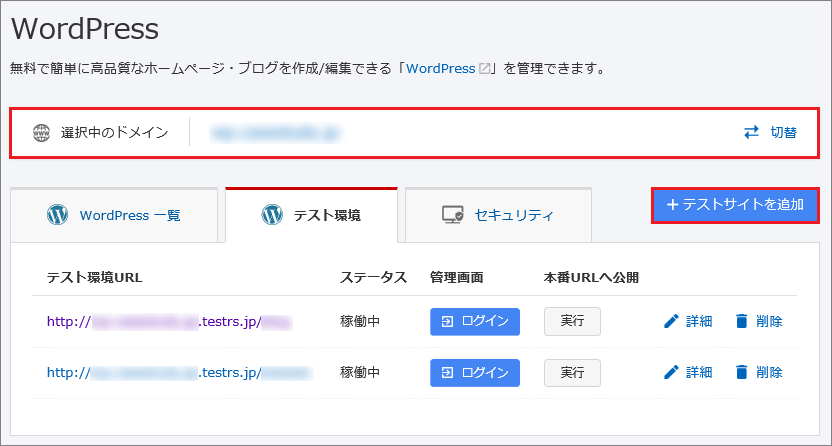Click the 稼働中 status in first row
Image resolution: width=832 pixels, height=446 pixels.
[360, 321]
